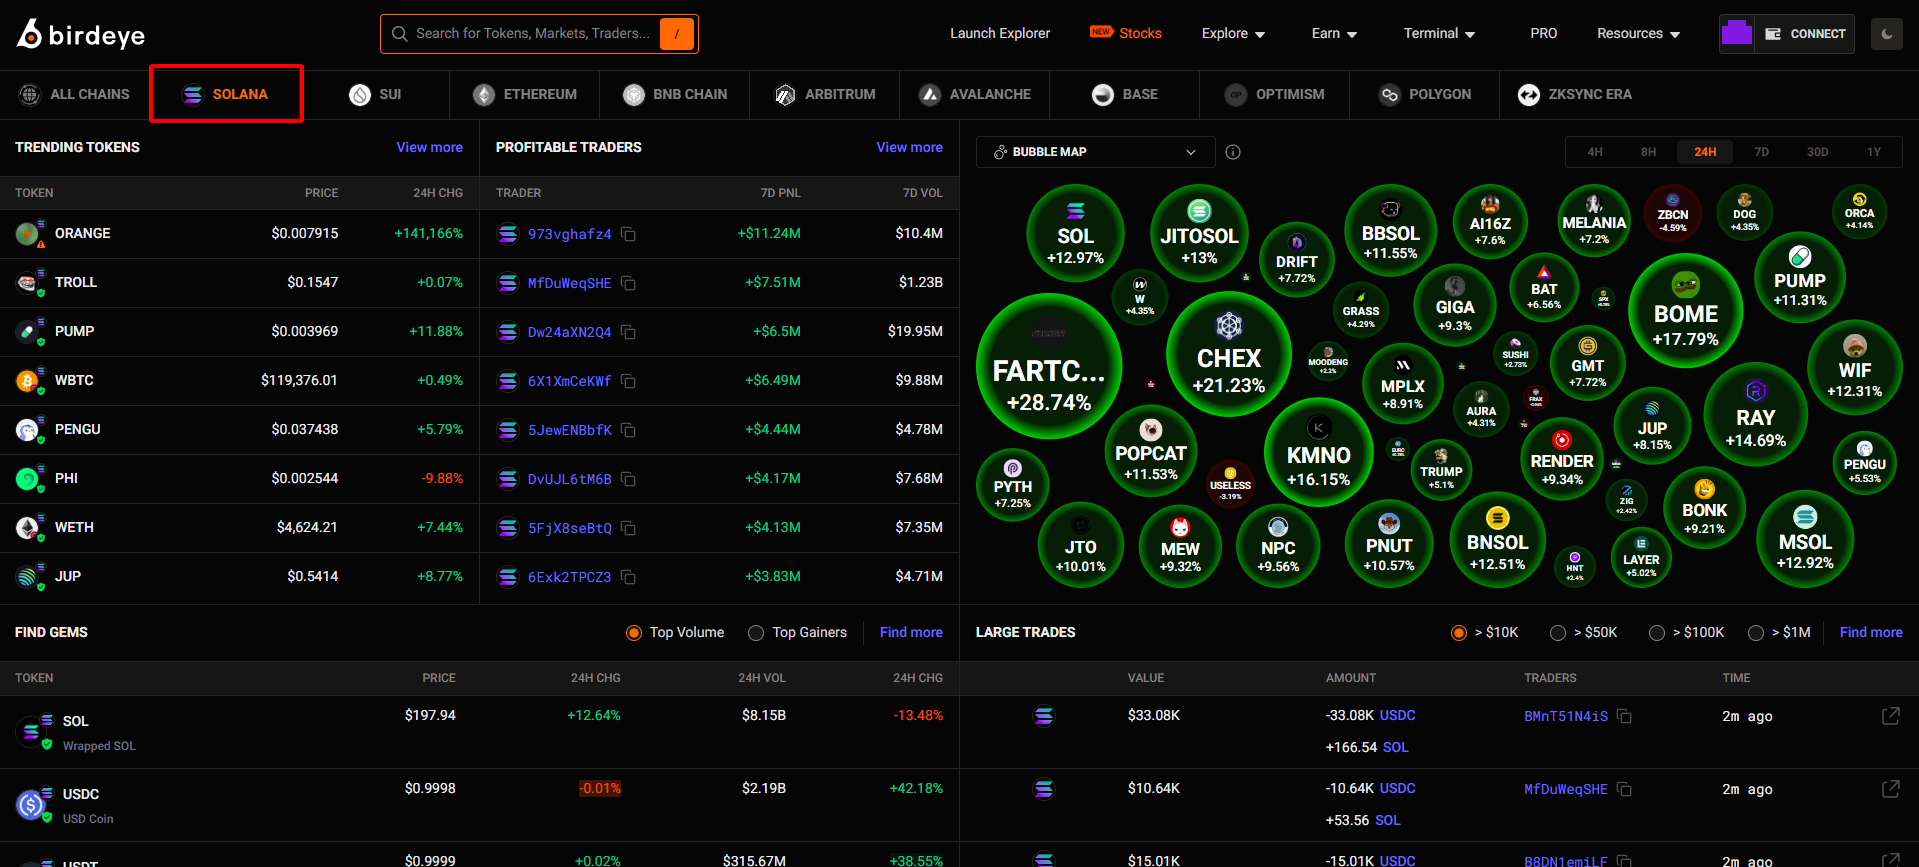Image resolution: width=1919 pixels, height=867 pixels.
Task: Copy trader MfDuWeqSHE address in Profitable Traders
Action: click(x=629, y=283)
